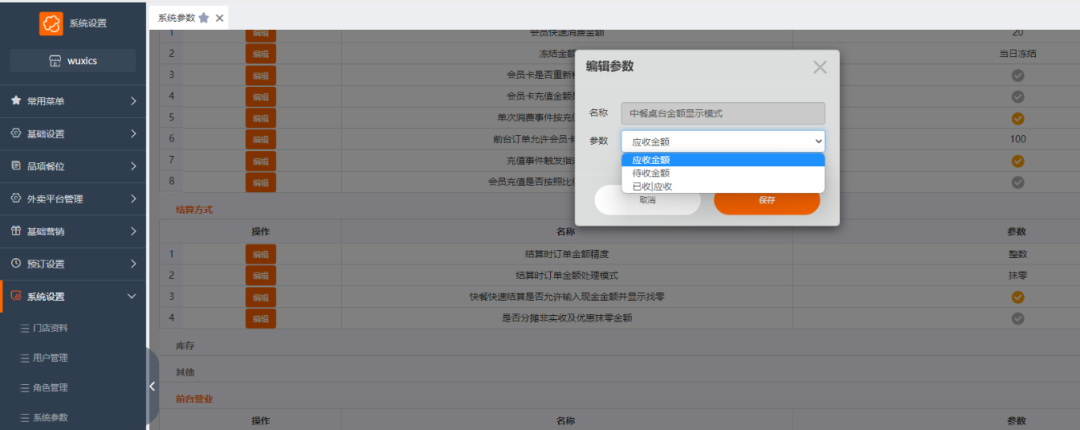Click the 名称 field 中餐桌台金额显示模式
1080x430 pixels.
[723, 112]
